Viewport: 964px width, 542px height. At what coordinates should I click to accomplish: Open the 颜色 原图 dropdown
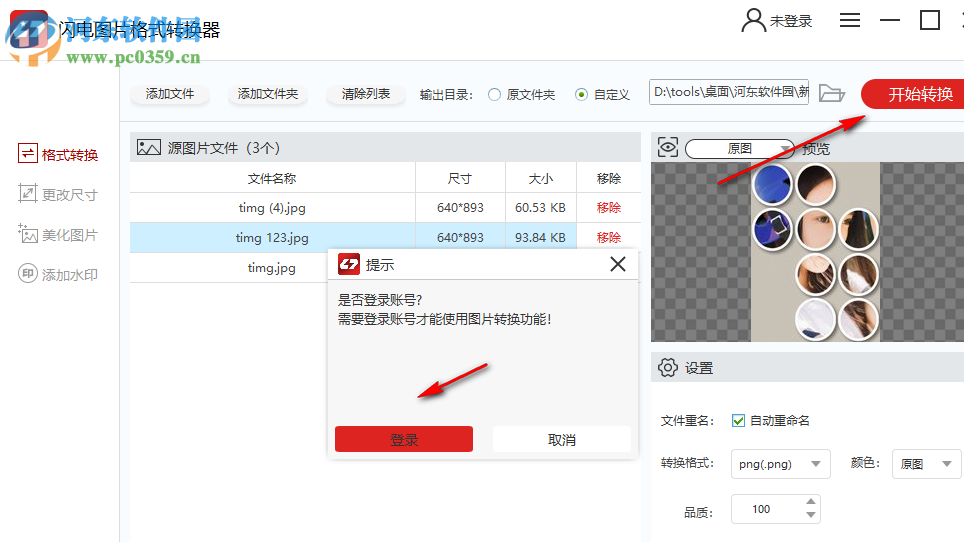pos(927,464)
